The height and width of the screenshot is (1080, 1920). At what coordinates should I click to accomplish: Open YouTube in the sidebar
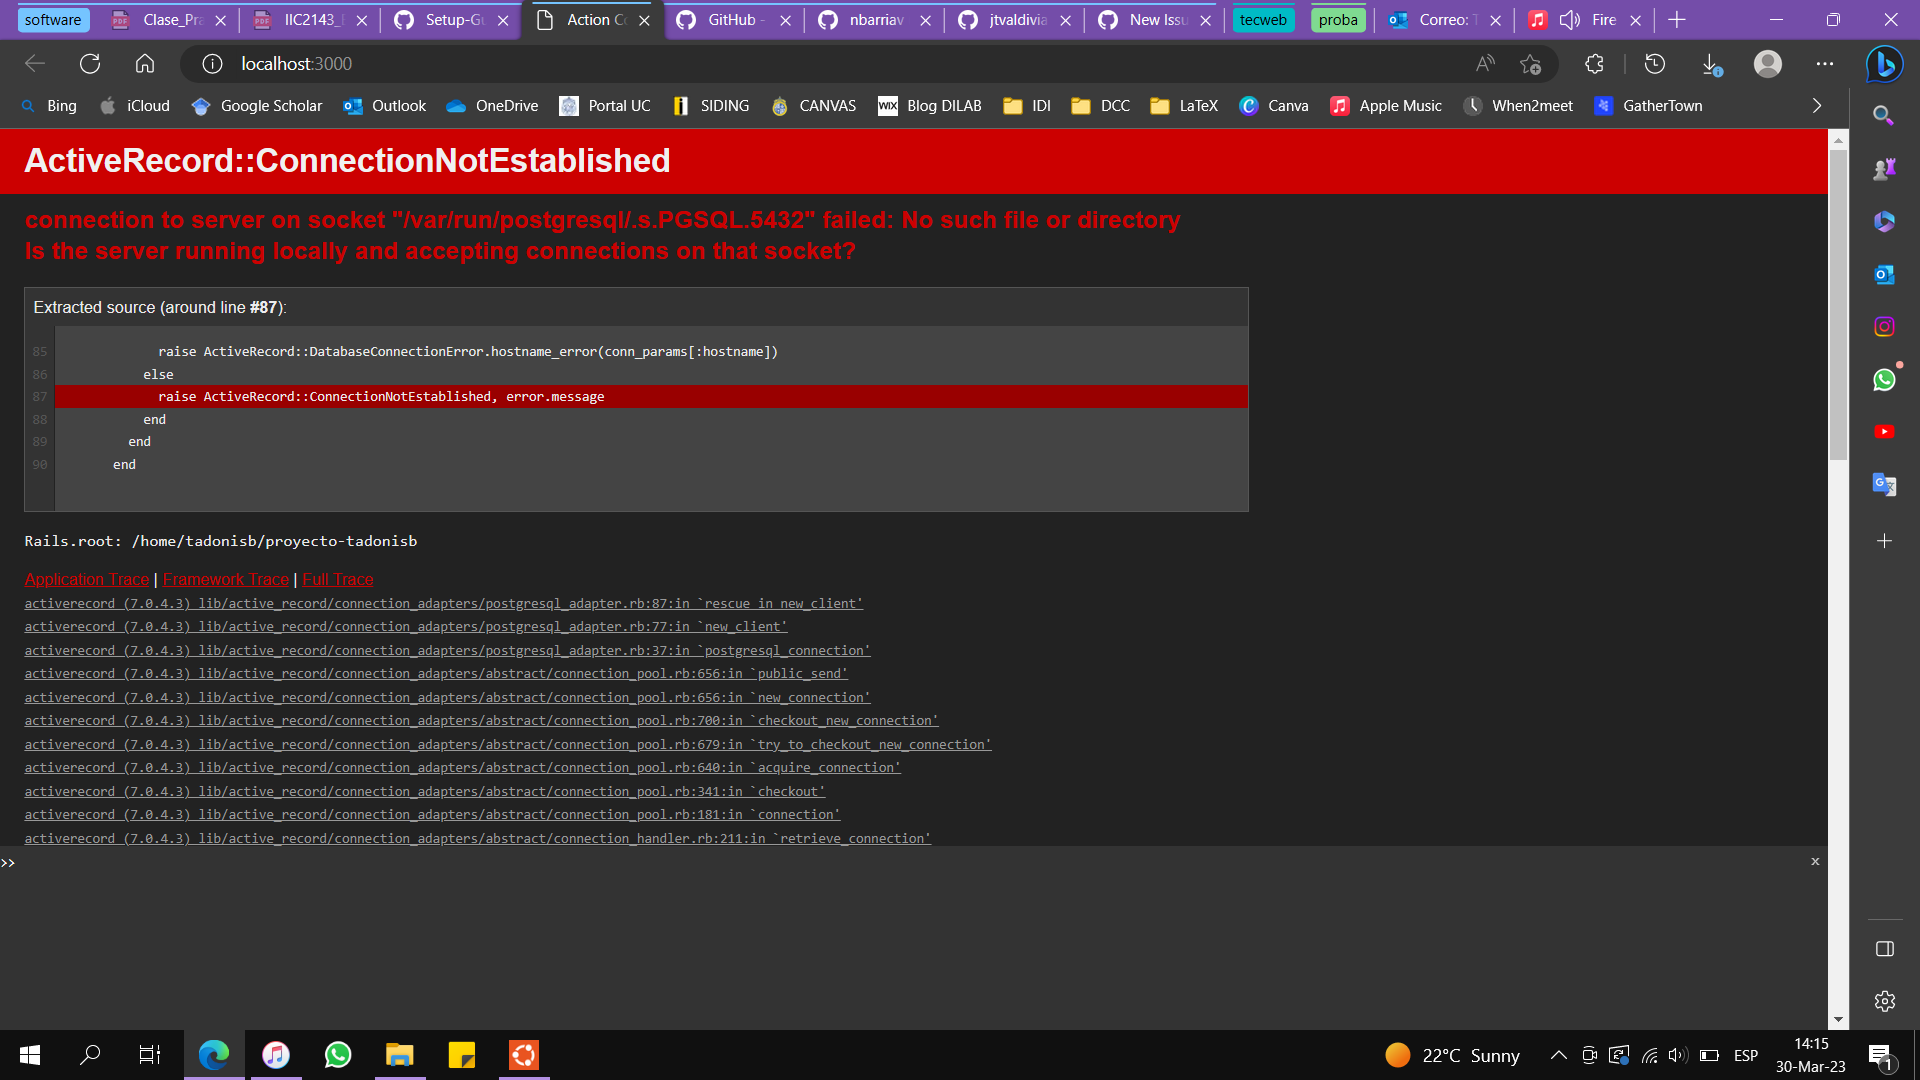click(x=1884, y=431)
